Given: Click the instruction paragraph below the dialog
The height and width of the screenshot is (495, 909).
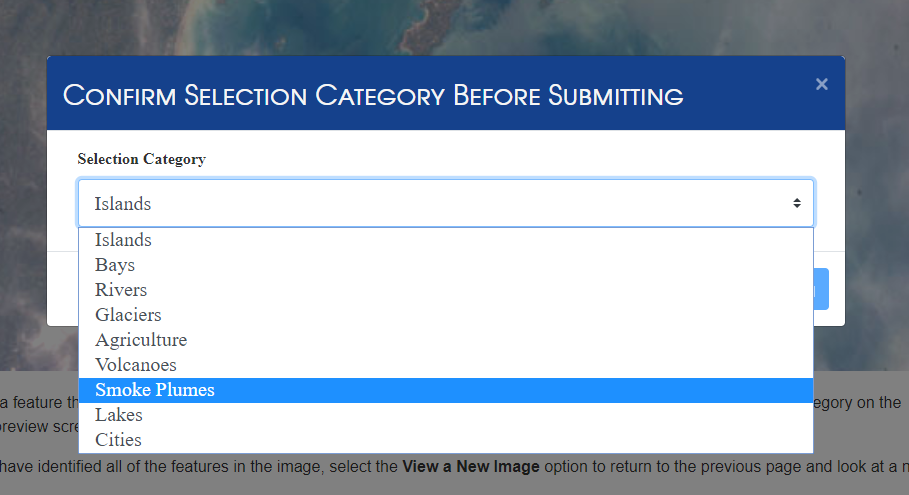Looking at the screenshot, I should tap(860, 404).
